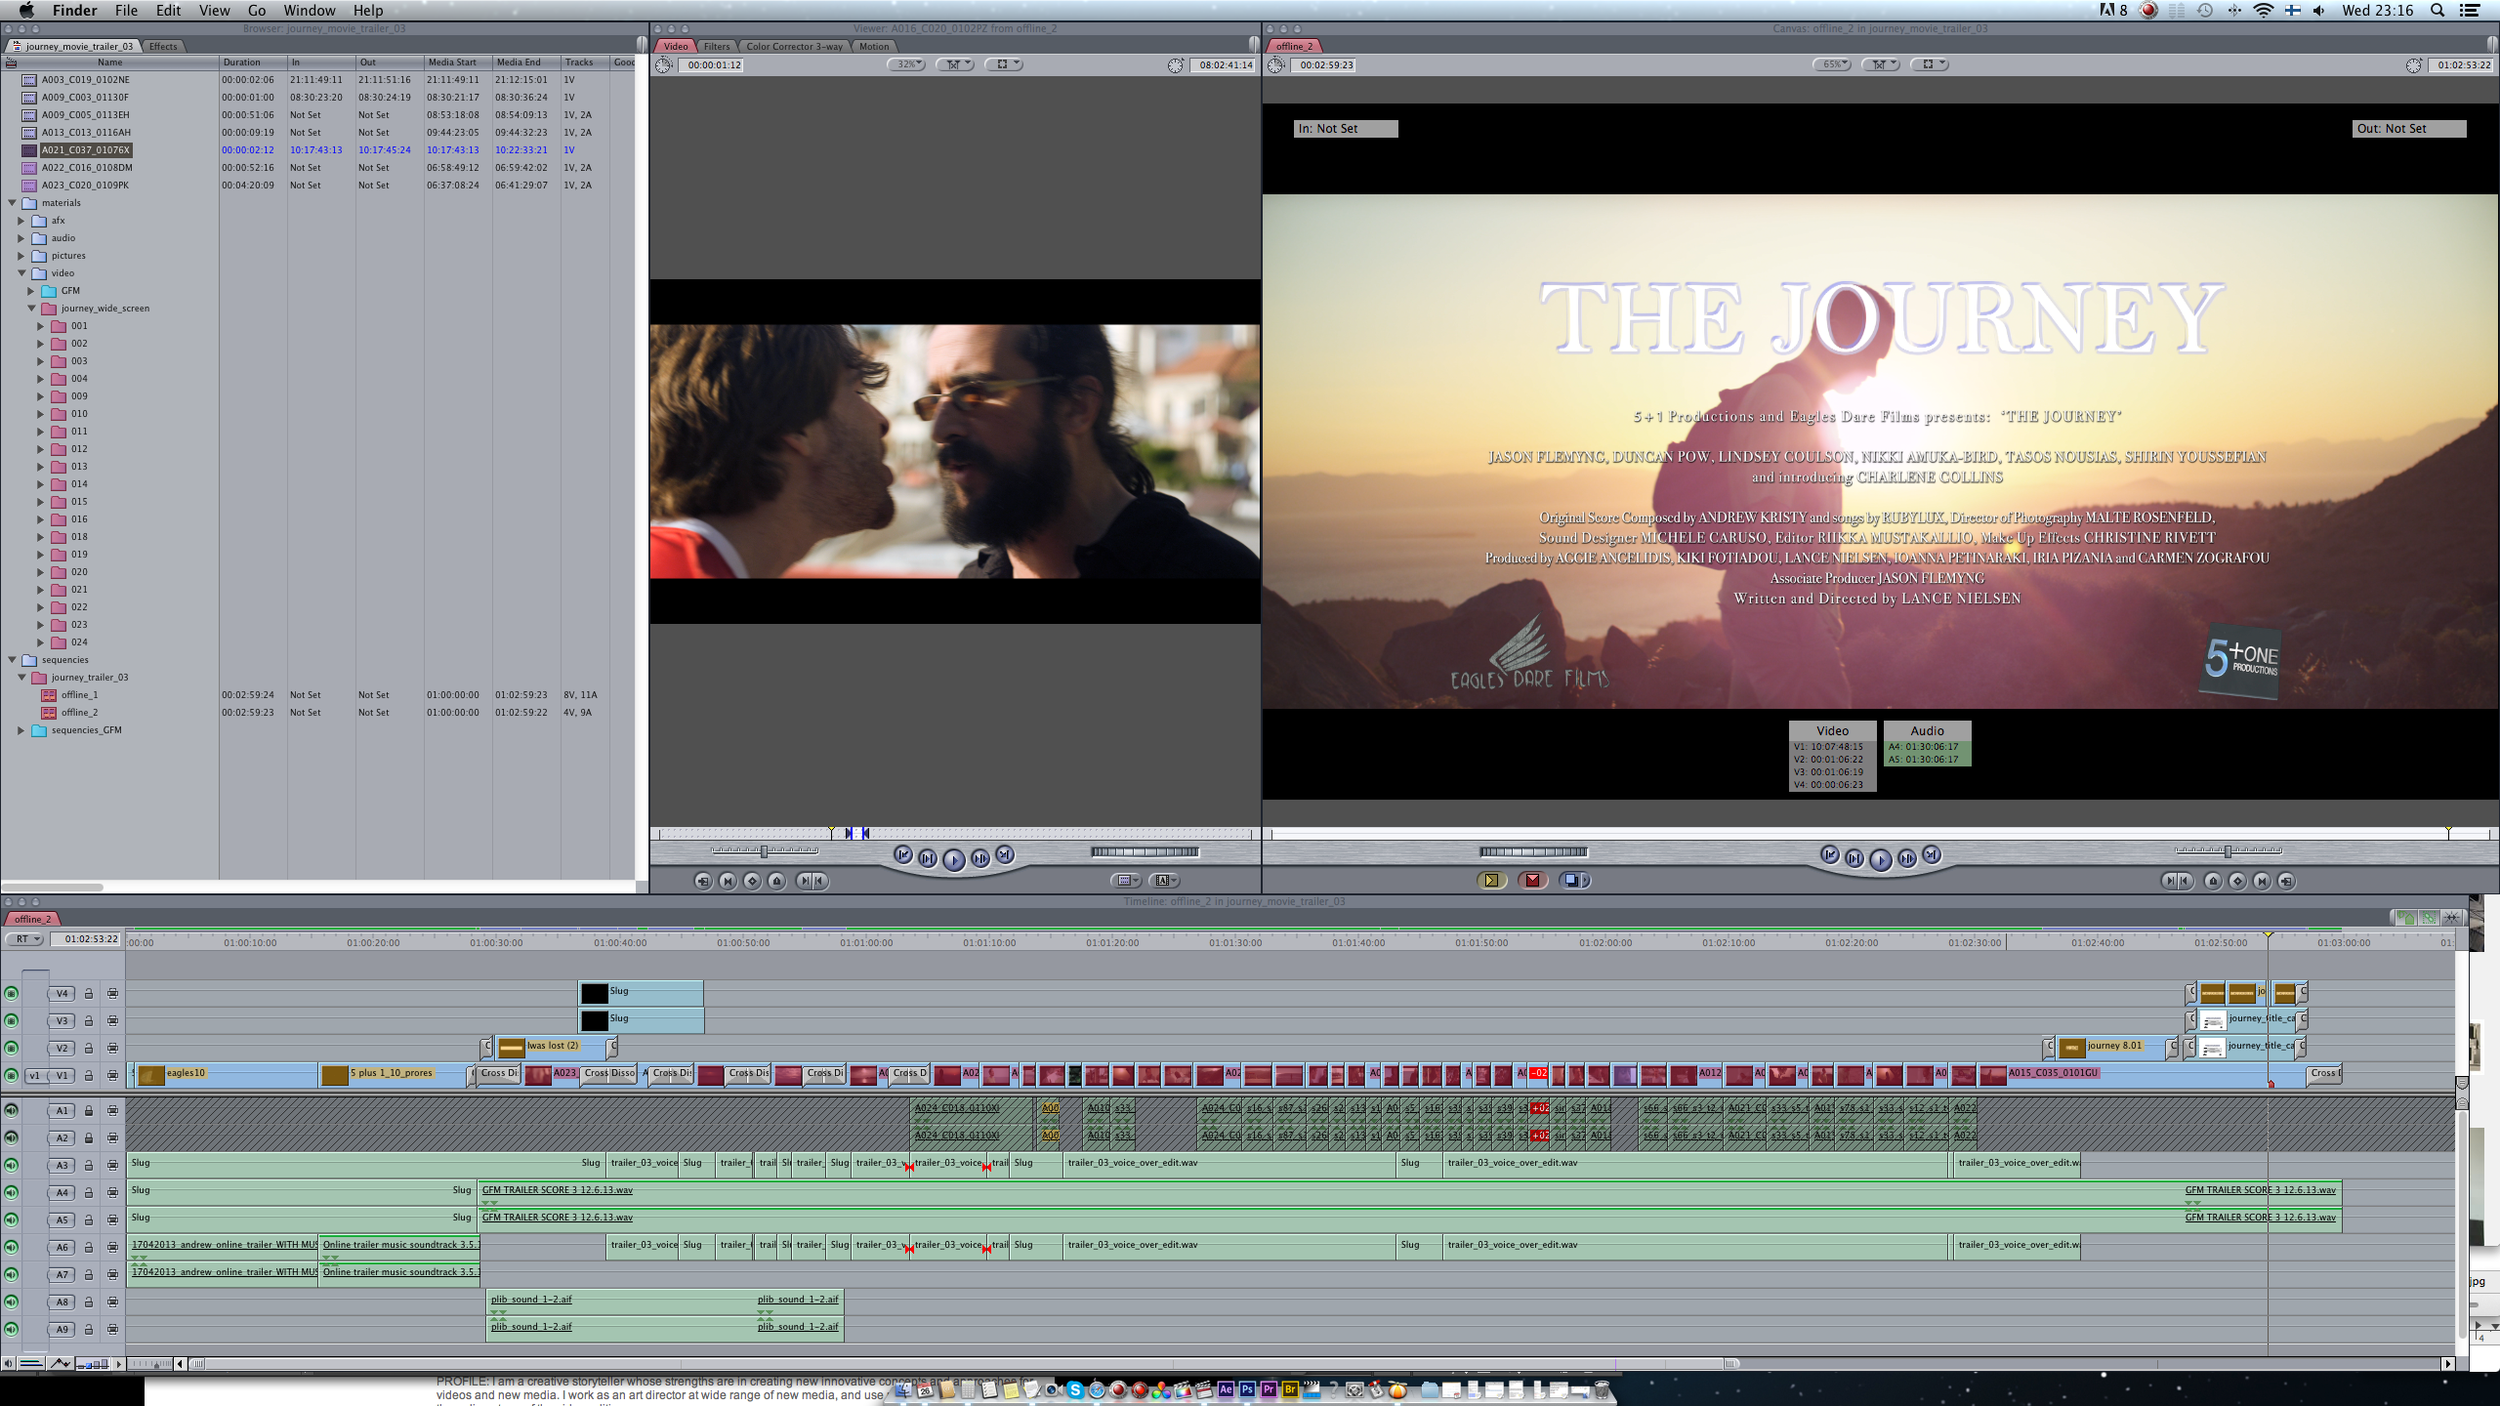
Task: Switch to Filters tab in Viewer
Action: 716,46
